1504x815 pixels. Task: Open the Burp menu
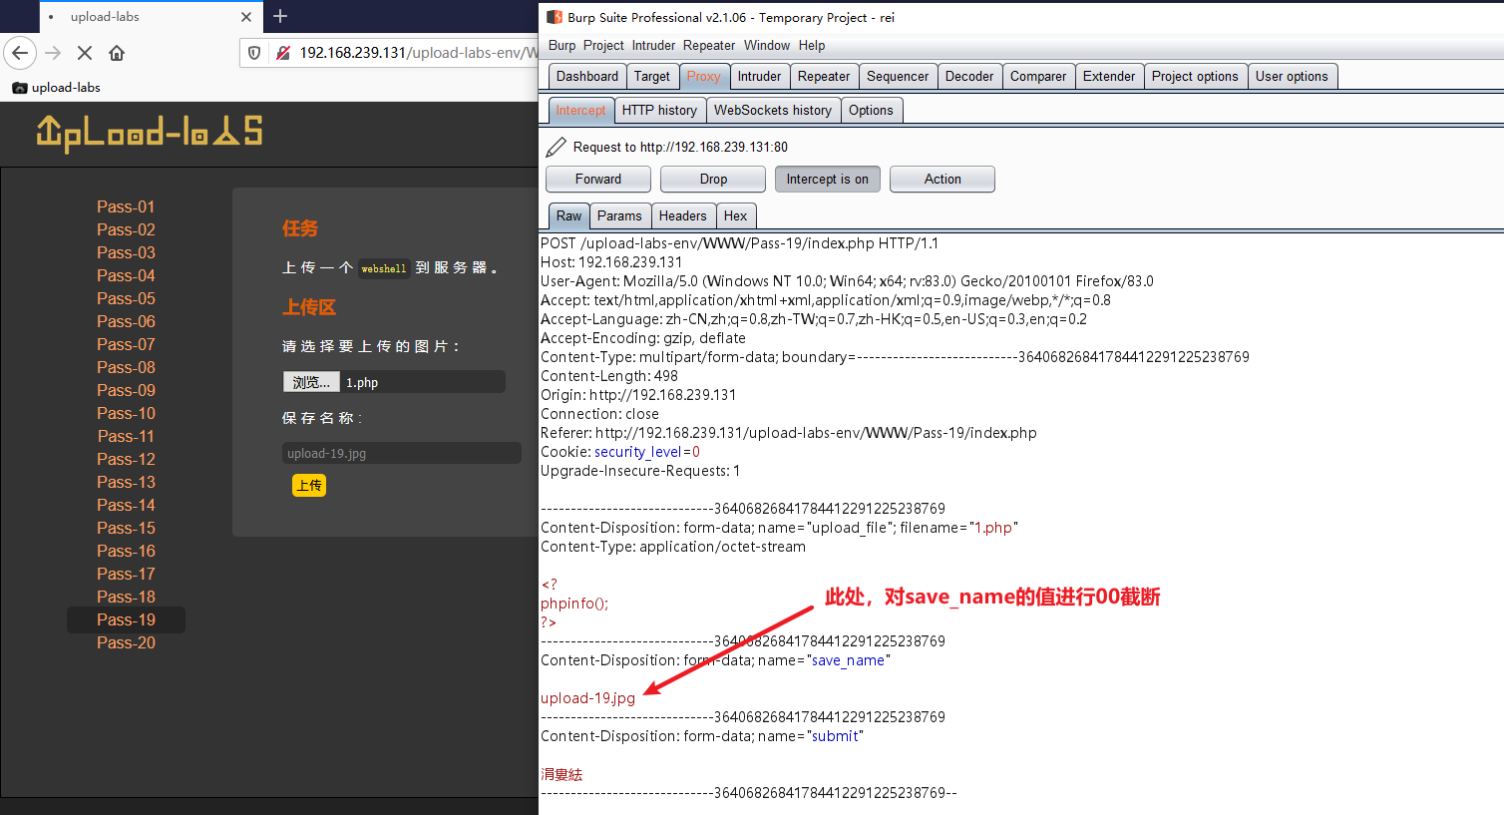click(562, 46)
